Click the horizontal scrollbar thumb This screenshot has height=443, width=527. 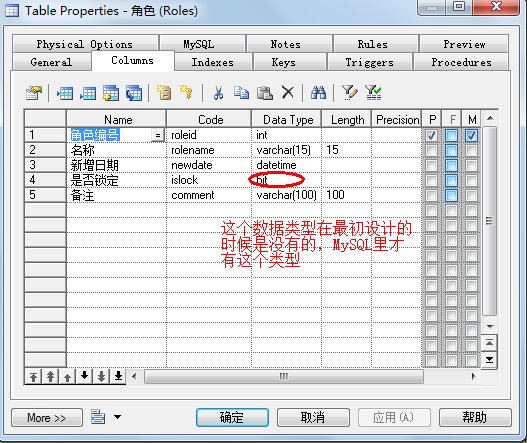(284, 376)
